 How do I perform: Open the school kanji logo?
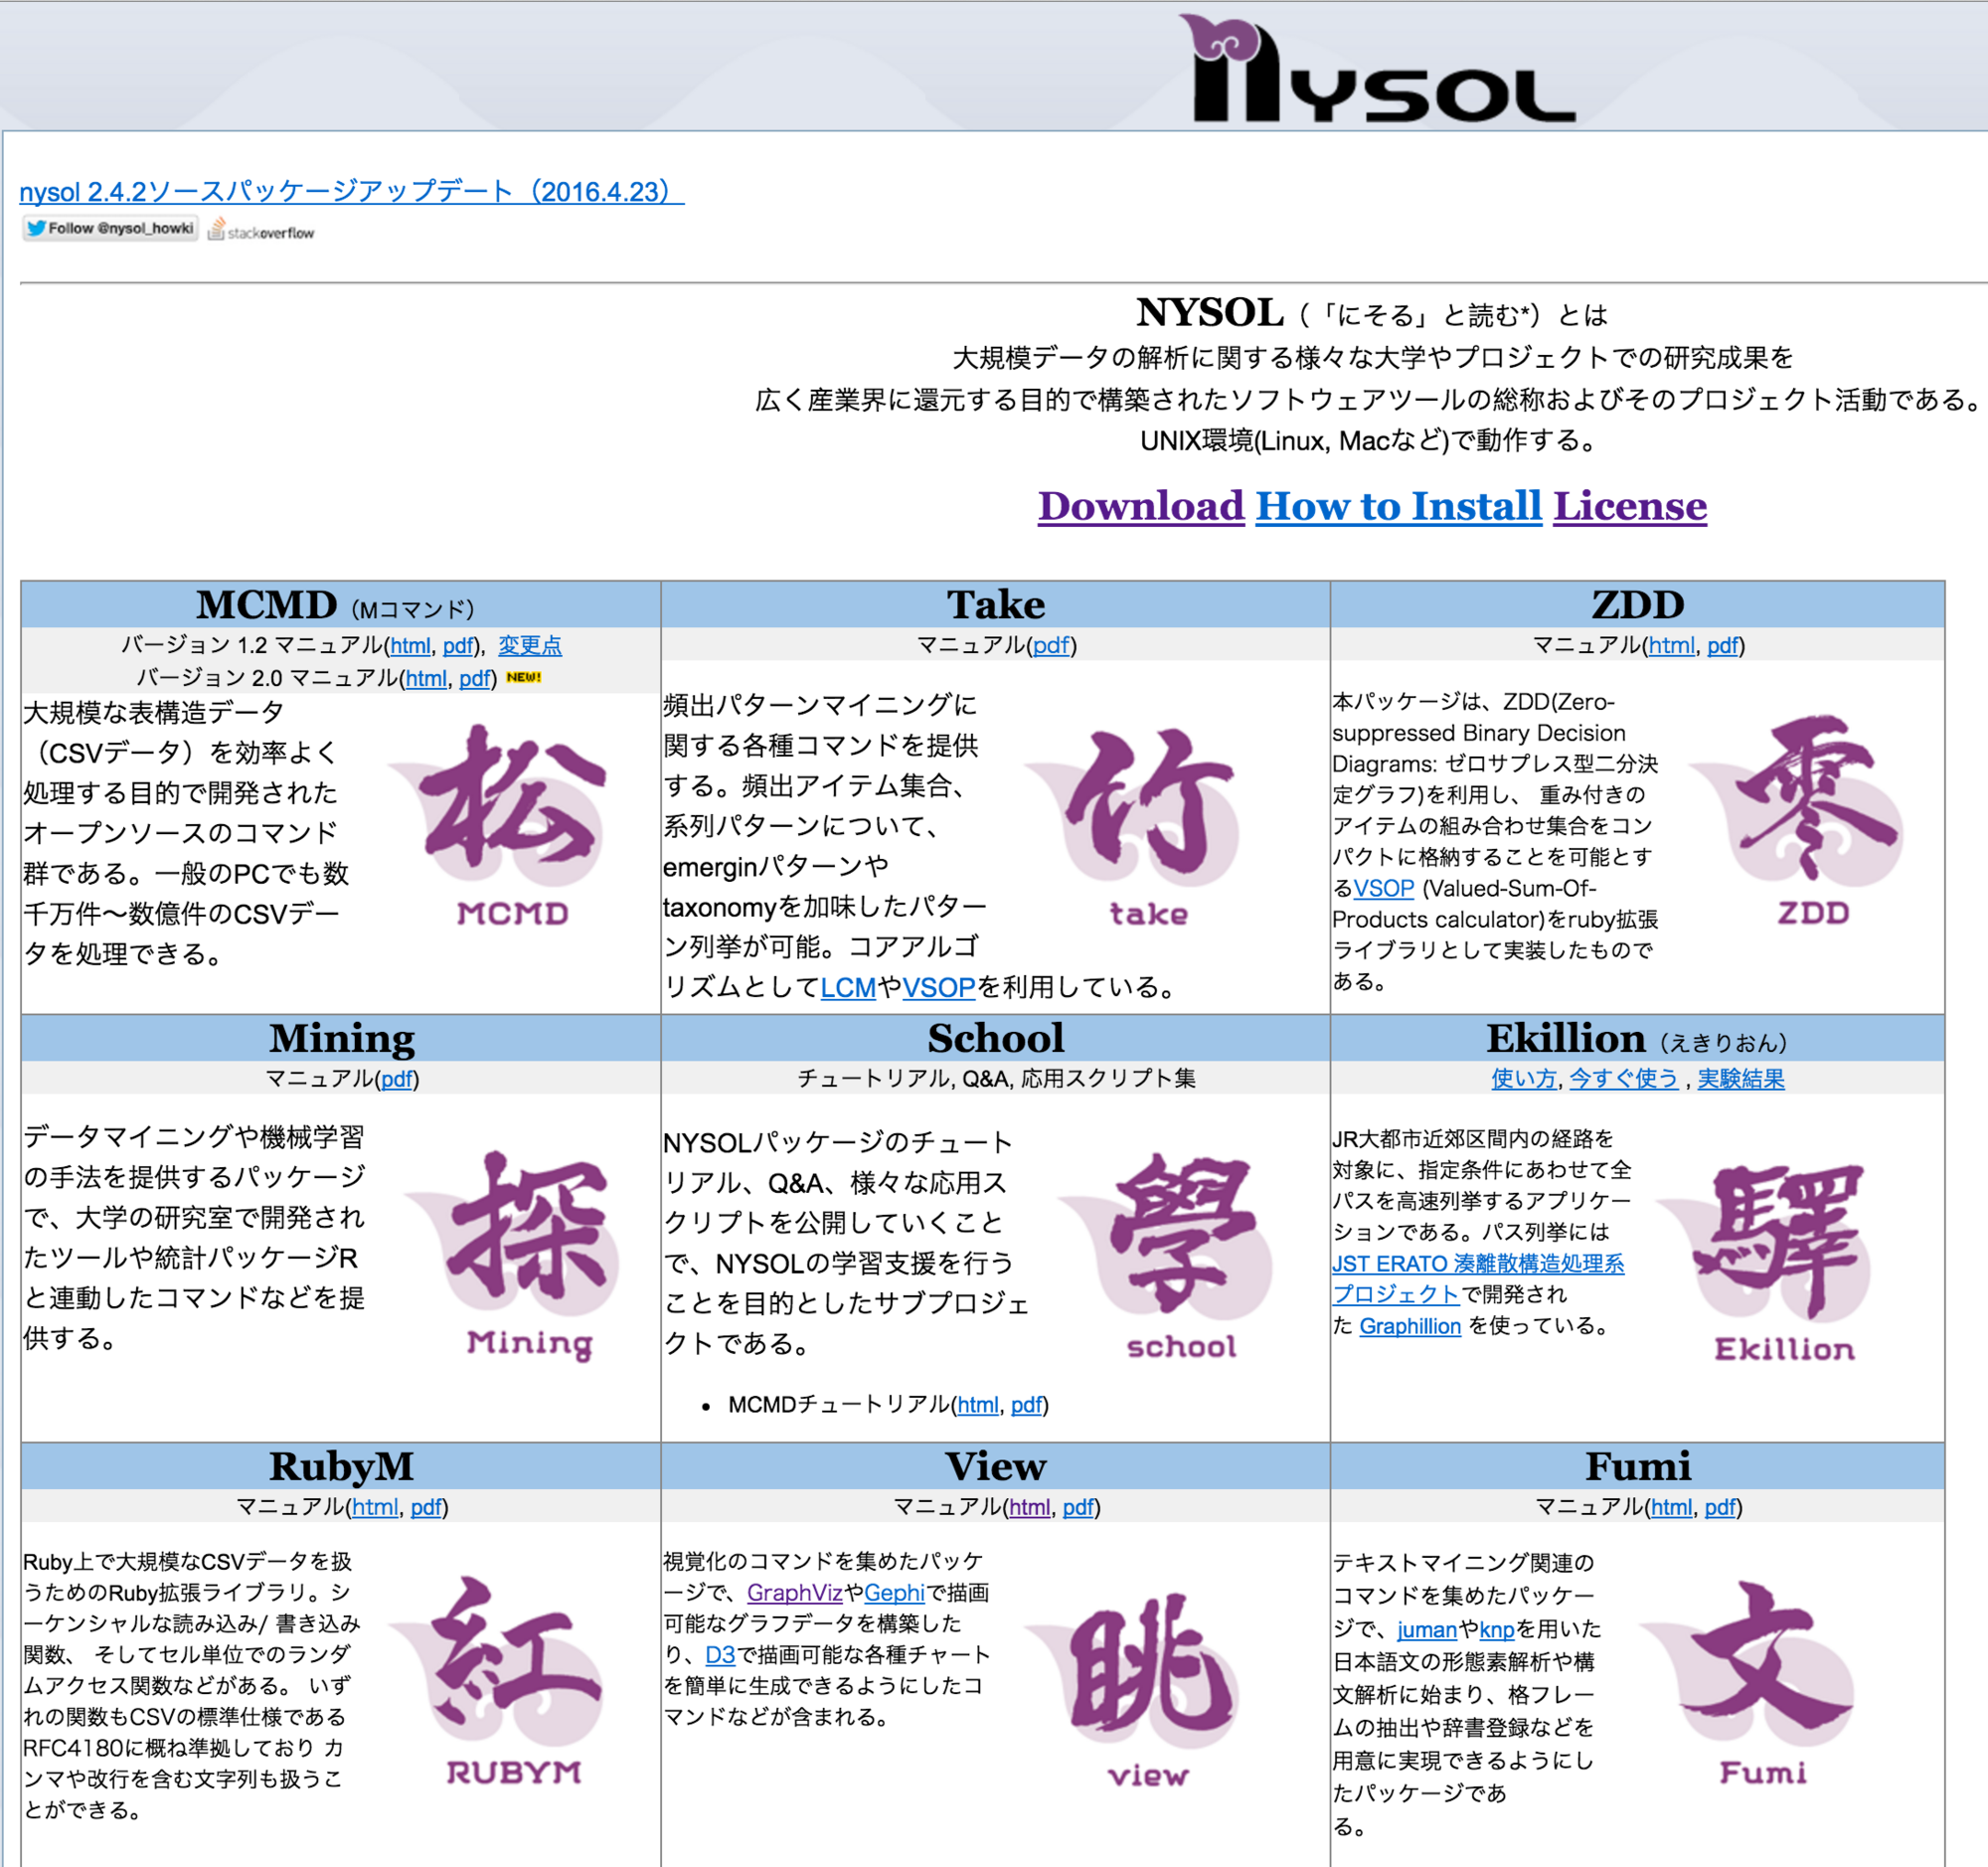point(1166,1256)
